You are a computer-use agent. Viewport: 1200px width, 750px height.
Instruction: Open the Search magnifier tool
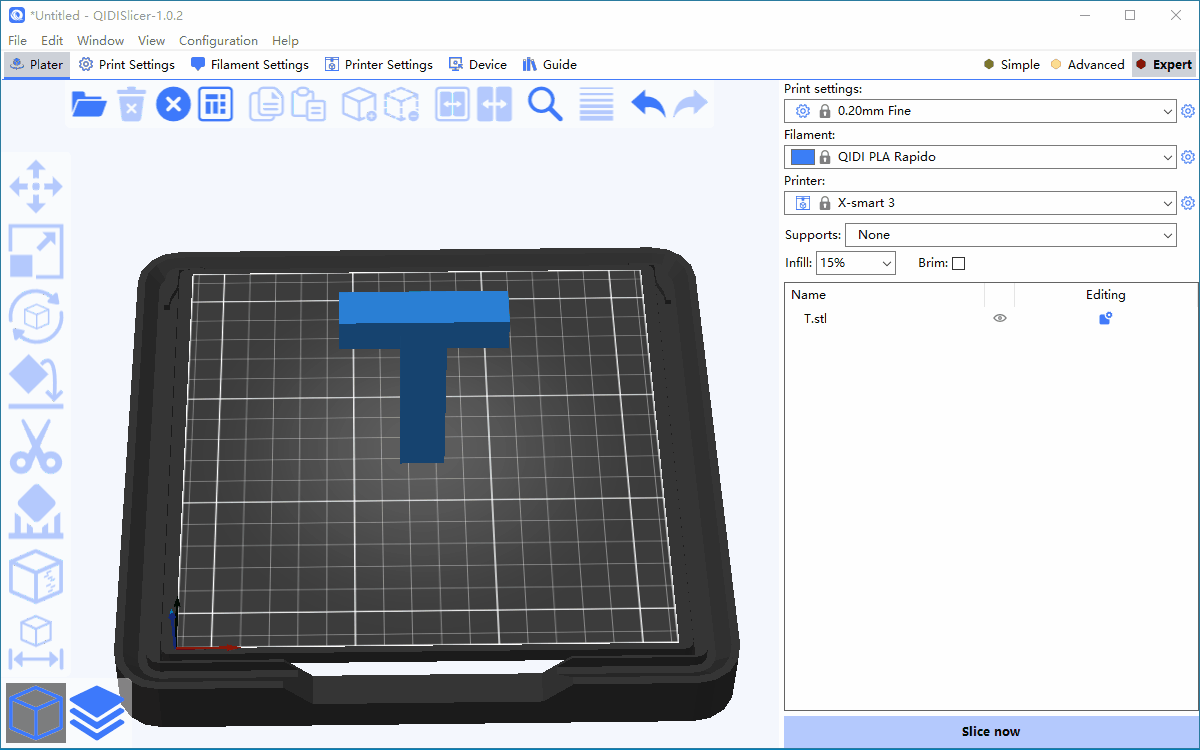[x=545, y=104]
